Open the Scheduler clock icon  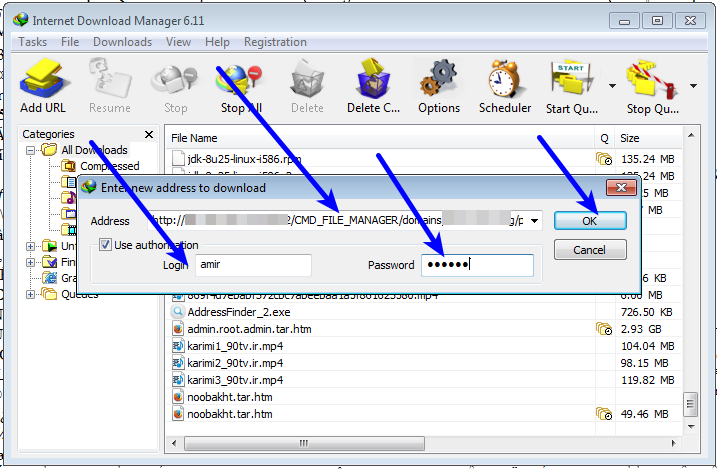[505, 80]
